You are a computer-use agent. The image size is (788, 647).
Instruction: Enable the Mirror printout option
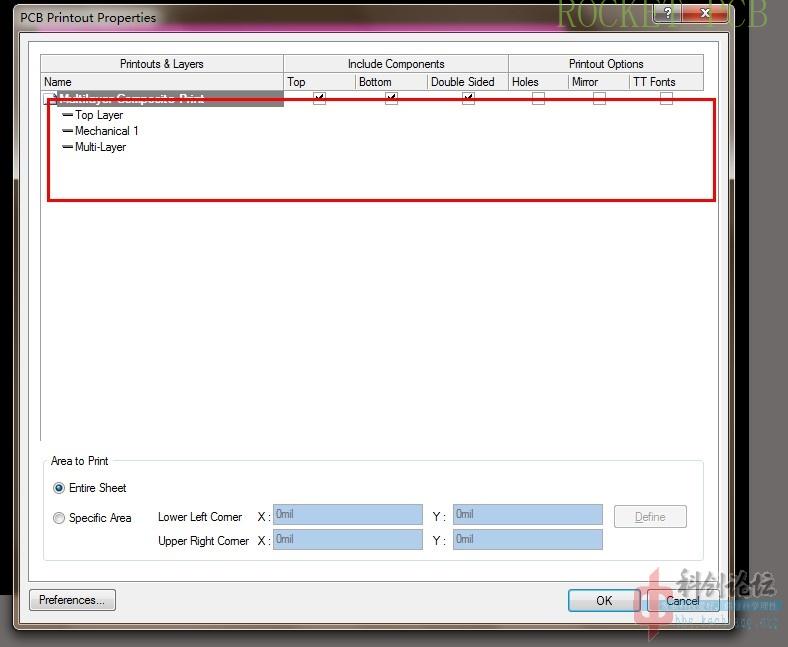tap(599, 98)
